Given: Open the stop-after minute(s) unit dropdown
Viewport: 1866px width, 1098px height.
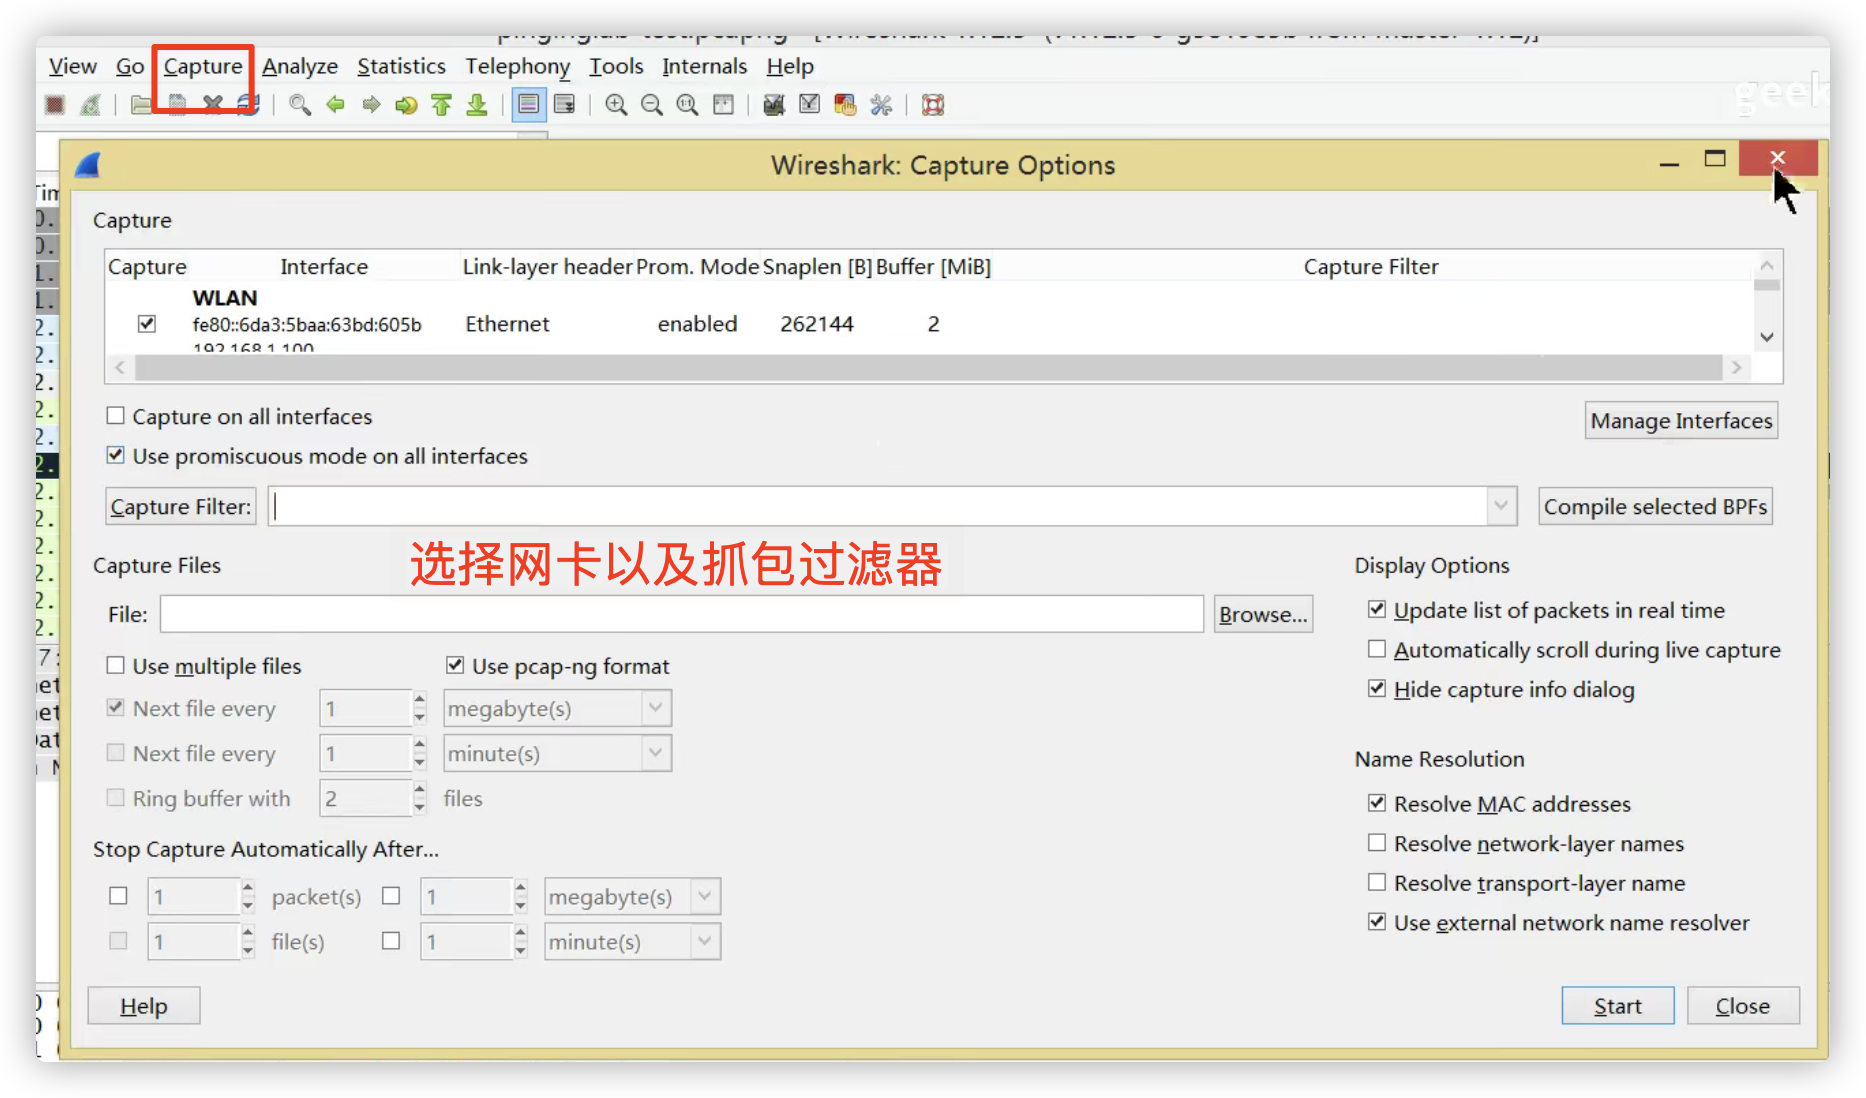Looking at the screenshot, I should point(705,941).
